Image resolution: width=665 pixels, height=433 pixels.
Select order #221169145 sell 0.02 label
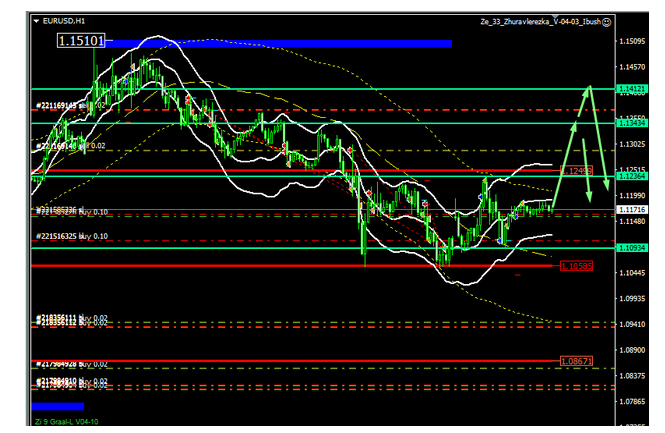coord(70,105)
